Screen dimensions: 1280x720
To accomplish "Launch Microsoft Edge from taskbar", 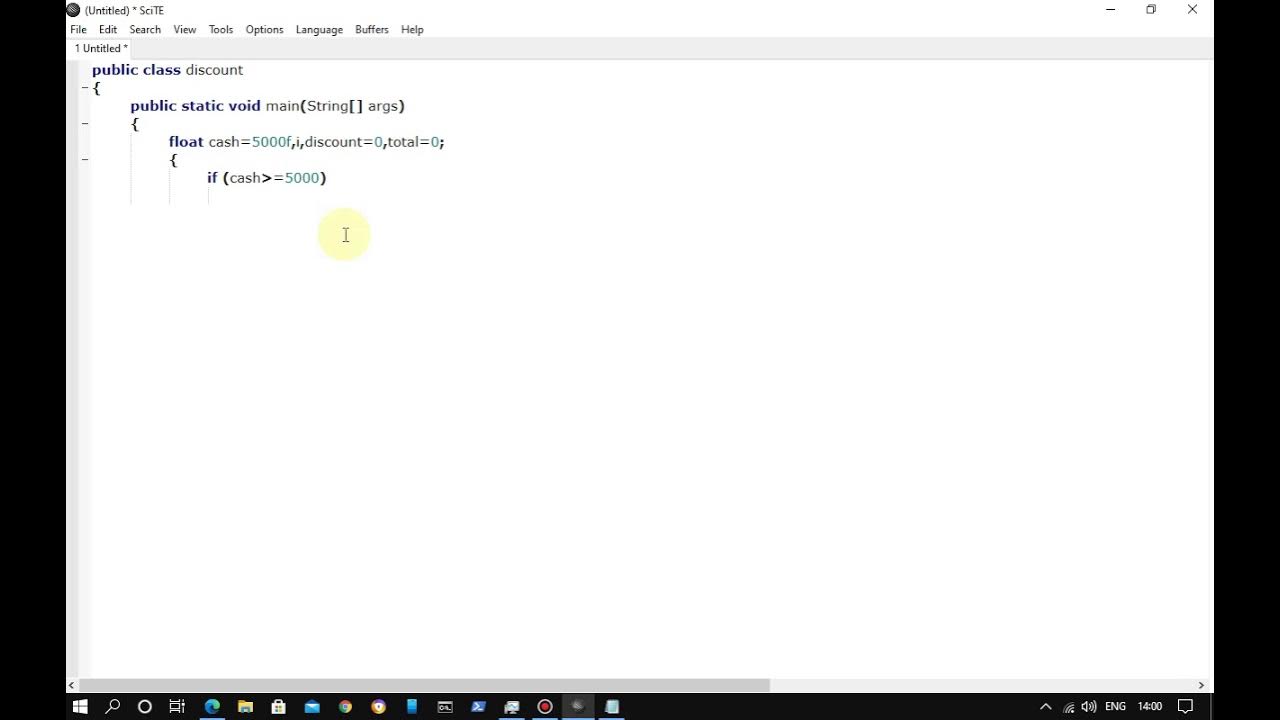I will (x=212, y=706).
